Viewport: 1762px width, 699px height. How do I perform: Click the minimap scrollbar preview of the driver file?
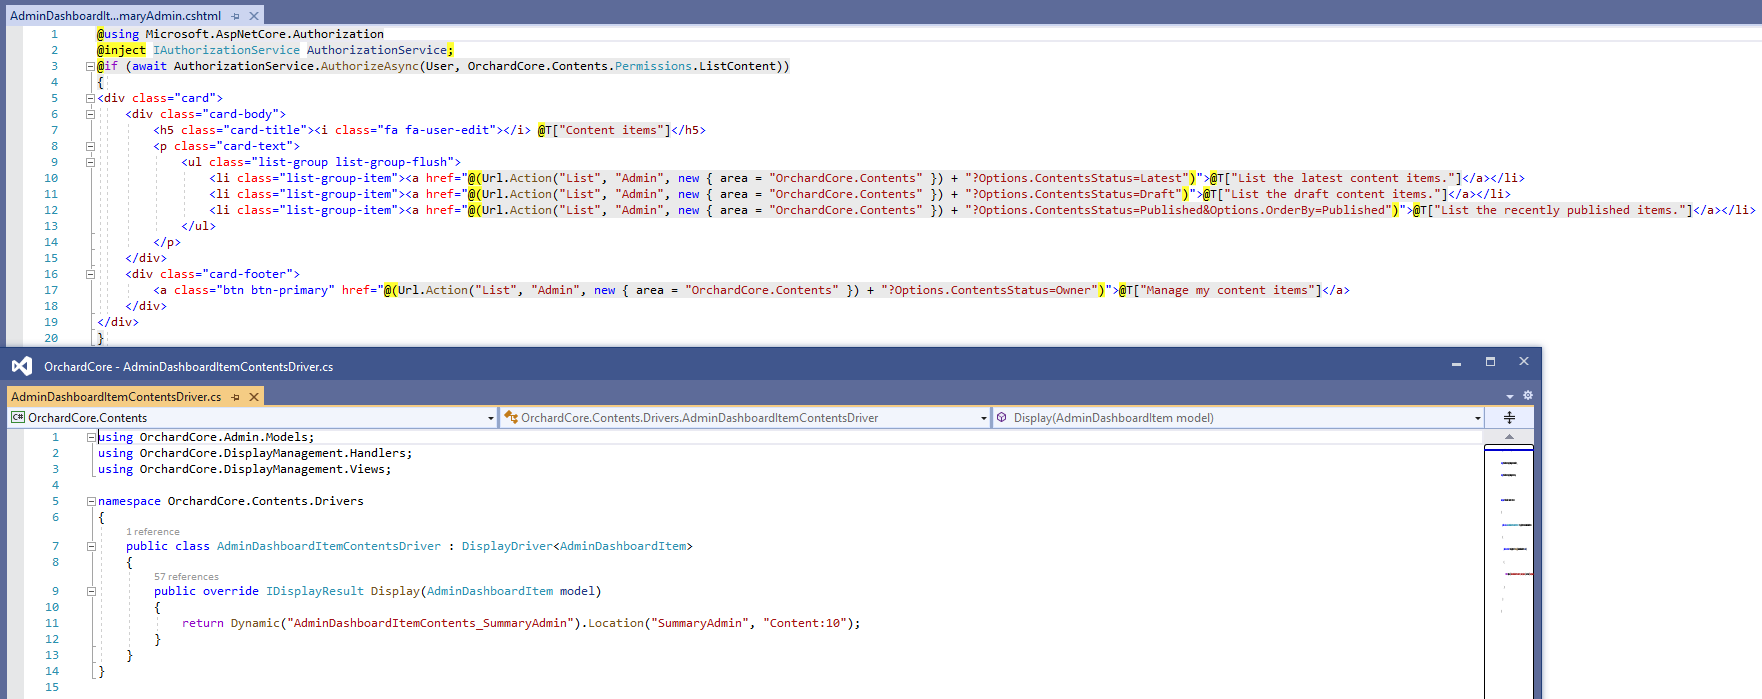pyautogui.click(x=1509, y=570)
